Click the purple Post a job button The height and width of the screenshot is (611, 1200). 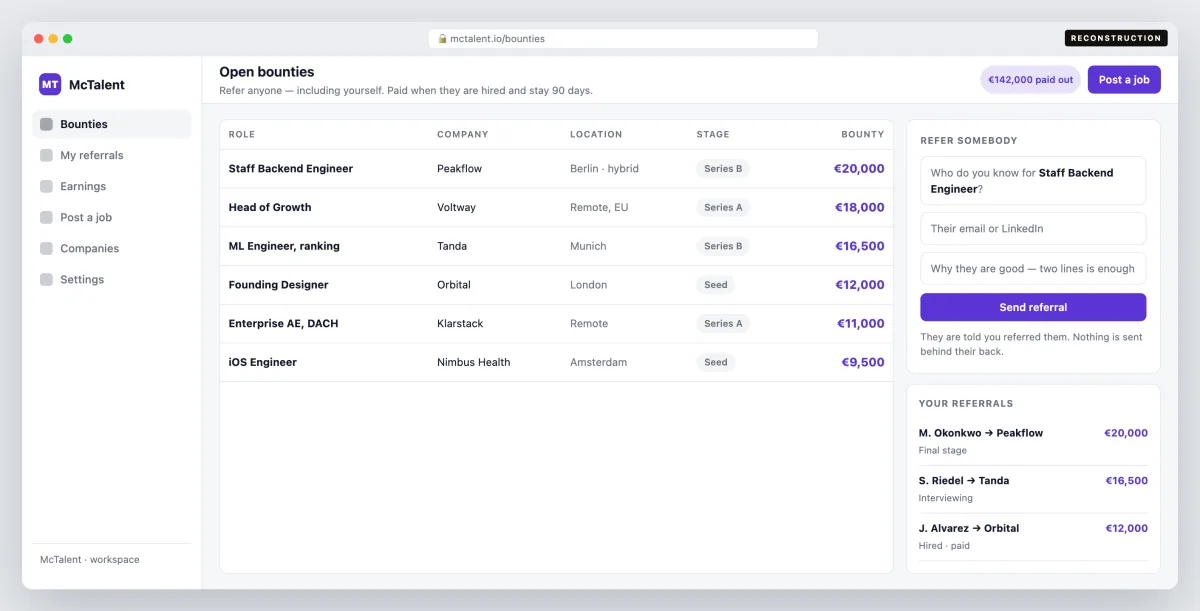pyautogui.click(x=1124, y=80)
